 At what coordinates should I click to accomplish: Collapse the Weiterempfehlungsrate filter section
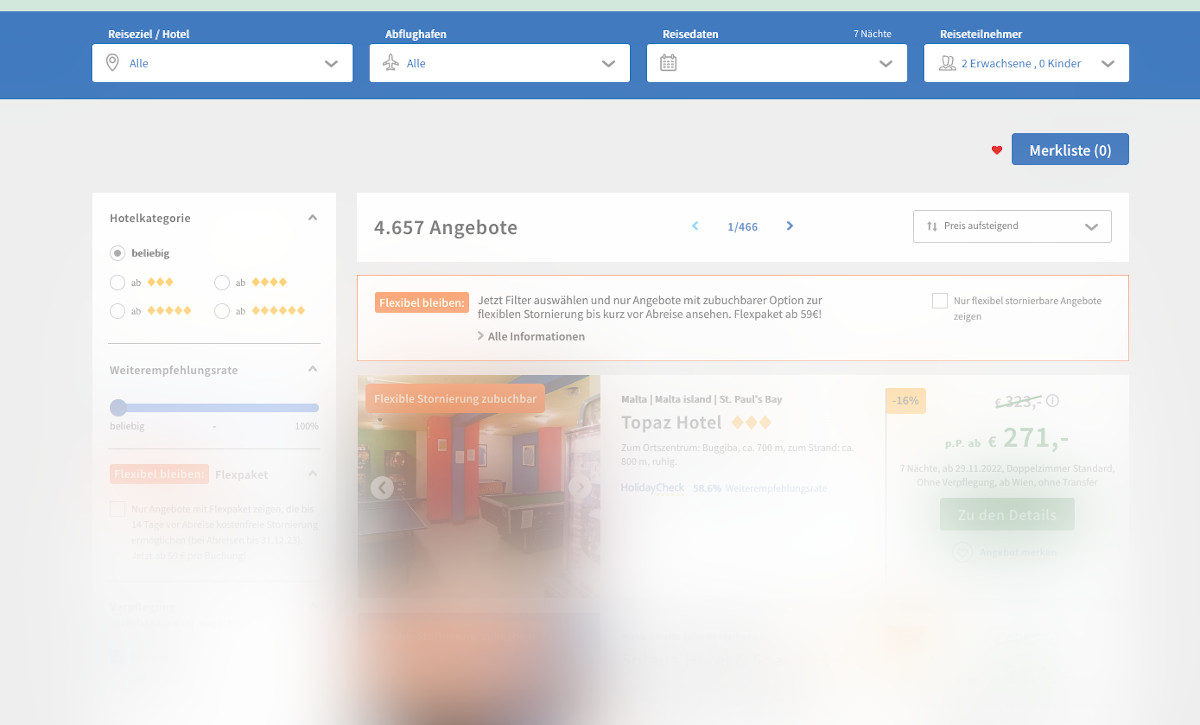coord(312,369)
